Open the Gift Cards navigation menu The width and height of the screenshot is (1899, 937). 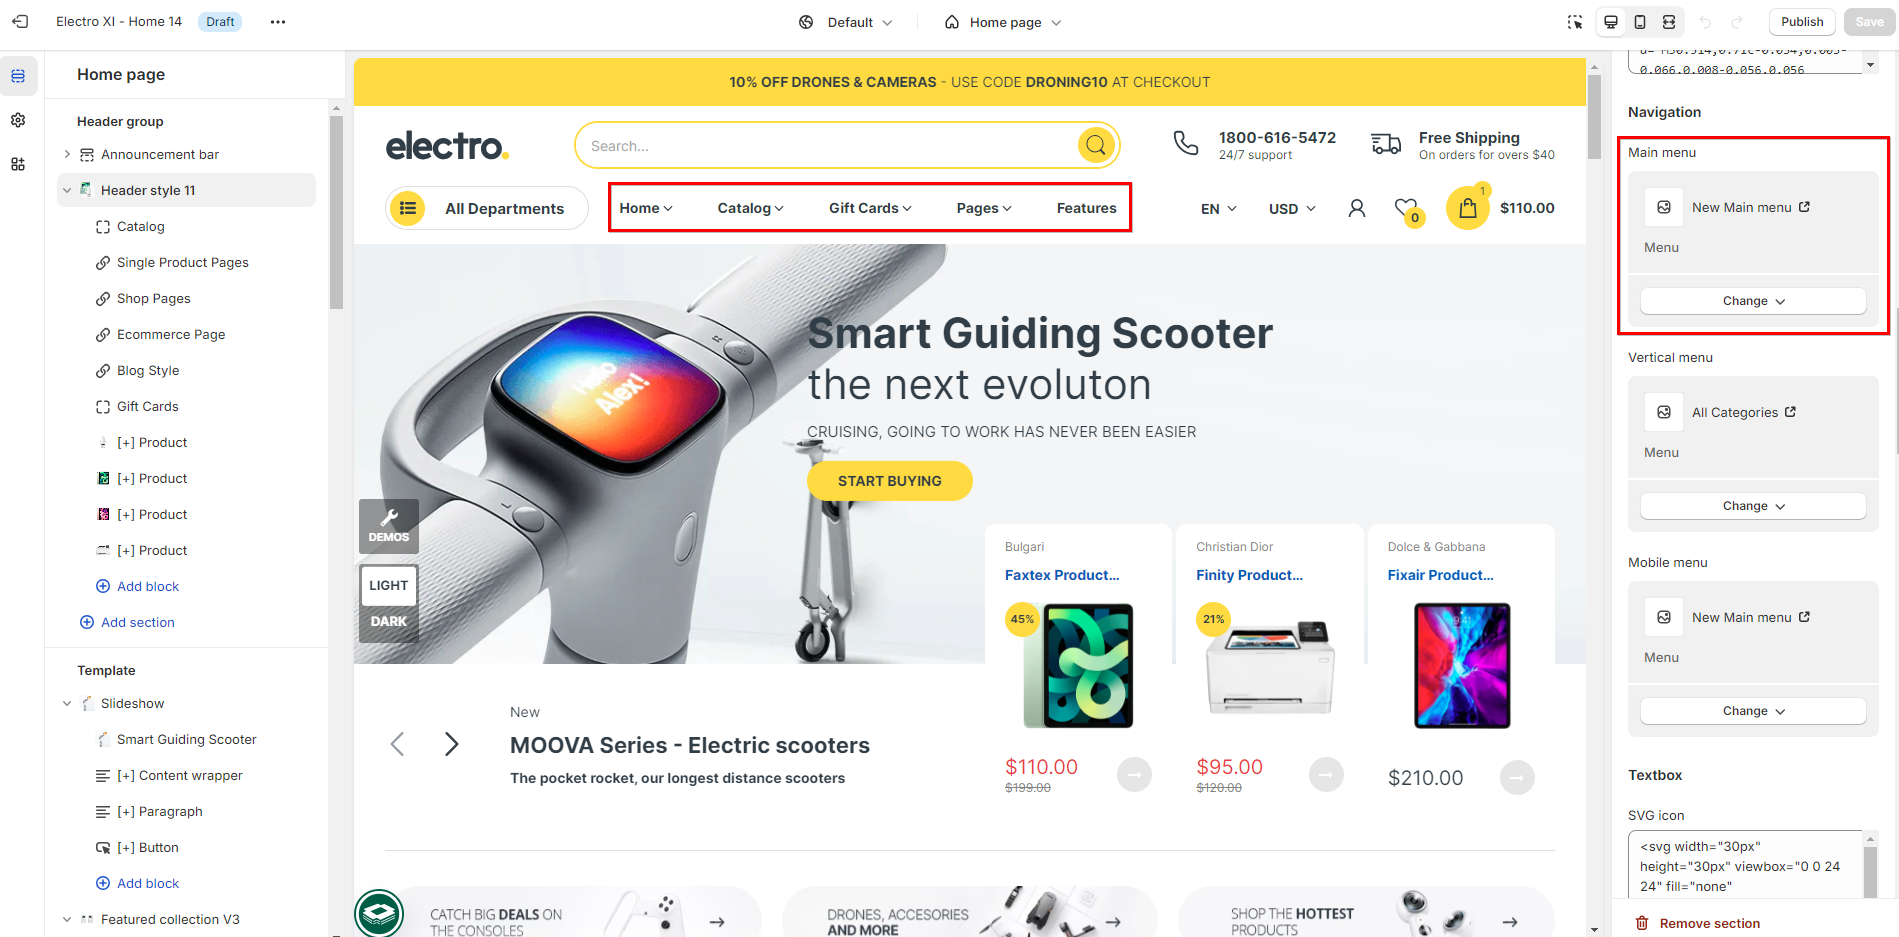click(x=870, y=208)
